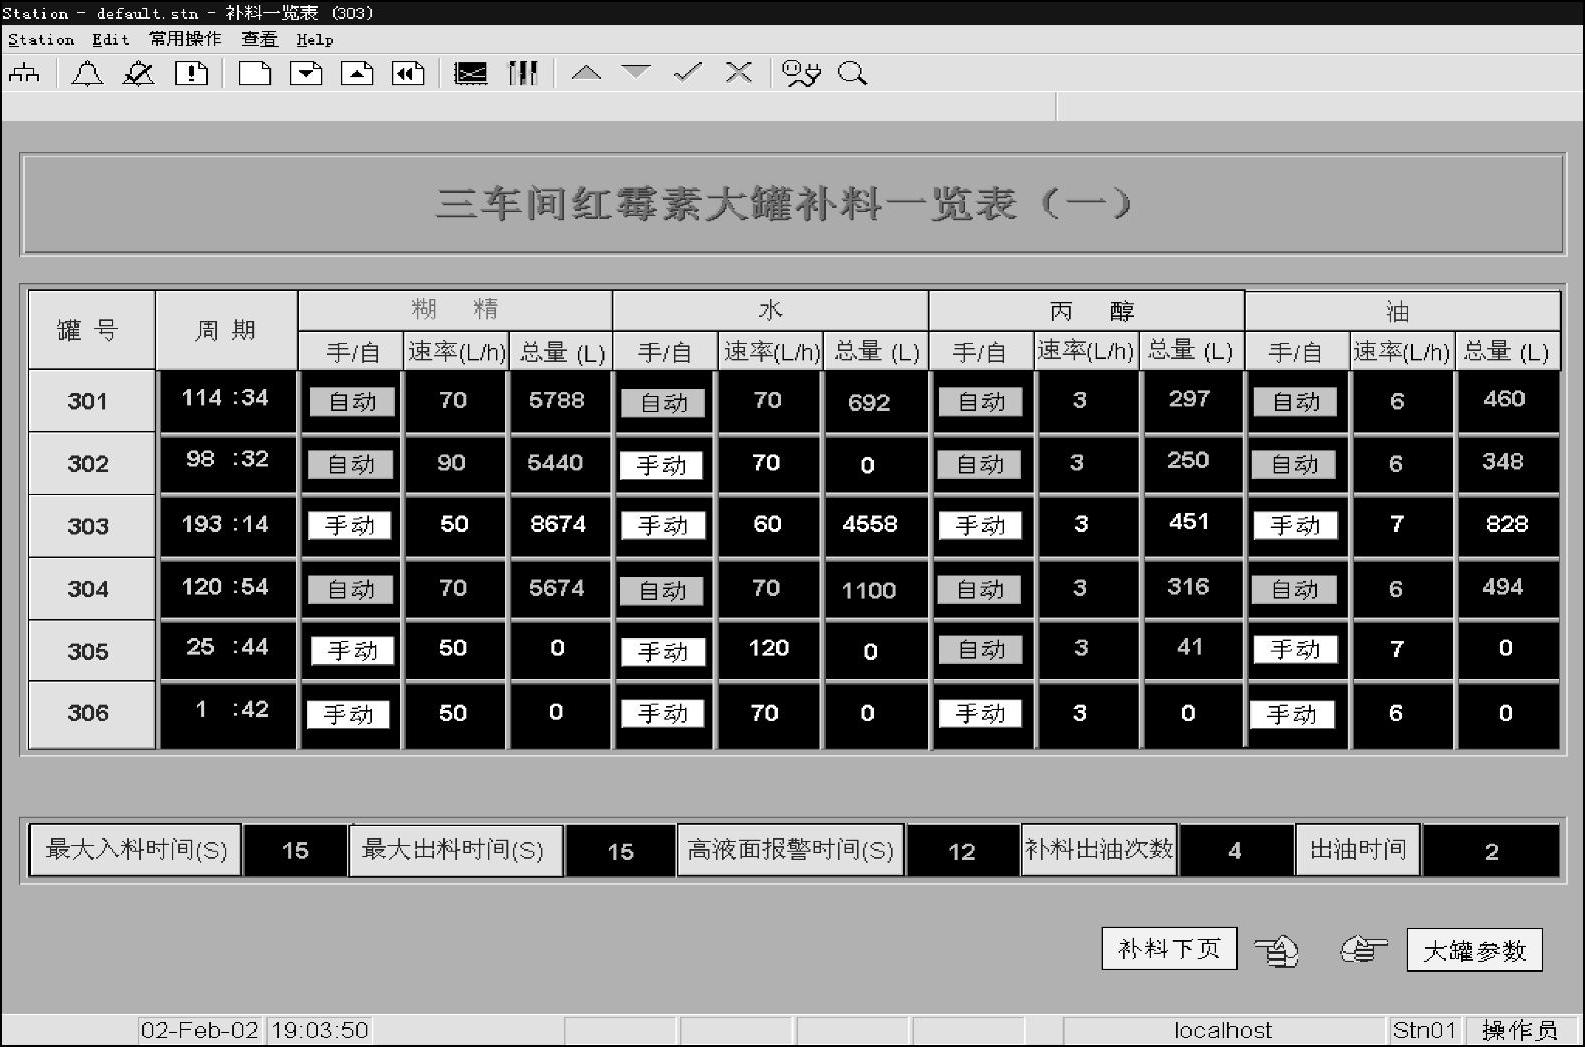The width and height of the screenshot is (1585, 1047).
Task: Click the lower value down-arrow icon
Action: pyautogui.click(x=636, y=72)
